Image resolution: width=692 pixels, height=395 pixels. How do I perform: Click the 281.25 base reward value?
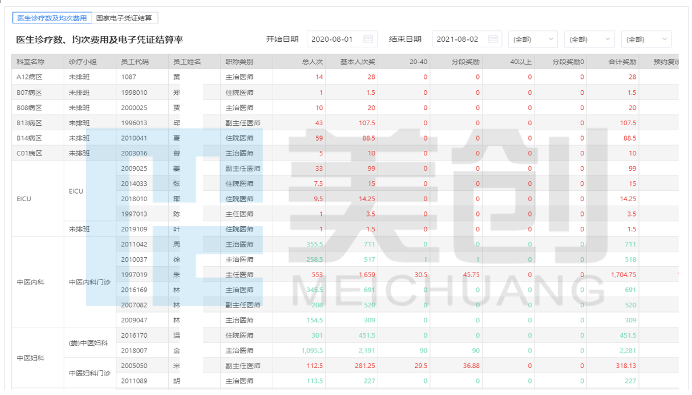(365, 365)
